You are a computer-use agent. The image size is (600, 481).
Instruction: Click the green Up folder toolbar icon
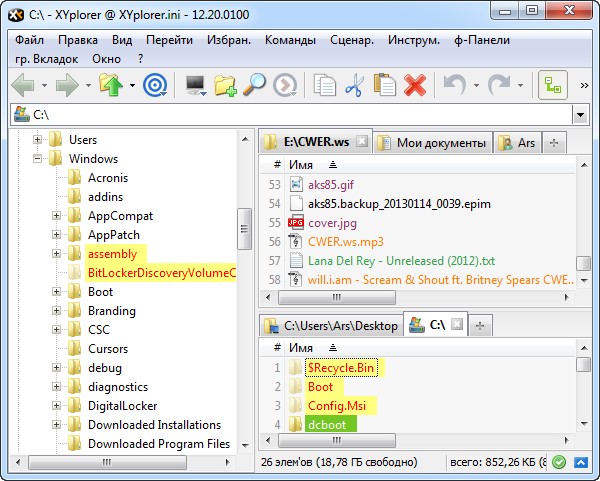click(110, 86)
